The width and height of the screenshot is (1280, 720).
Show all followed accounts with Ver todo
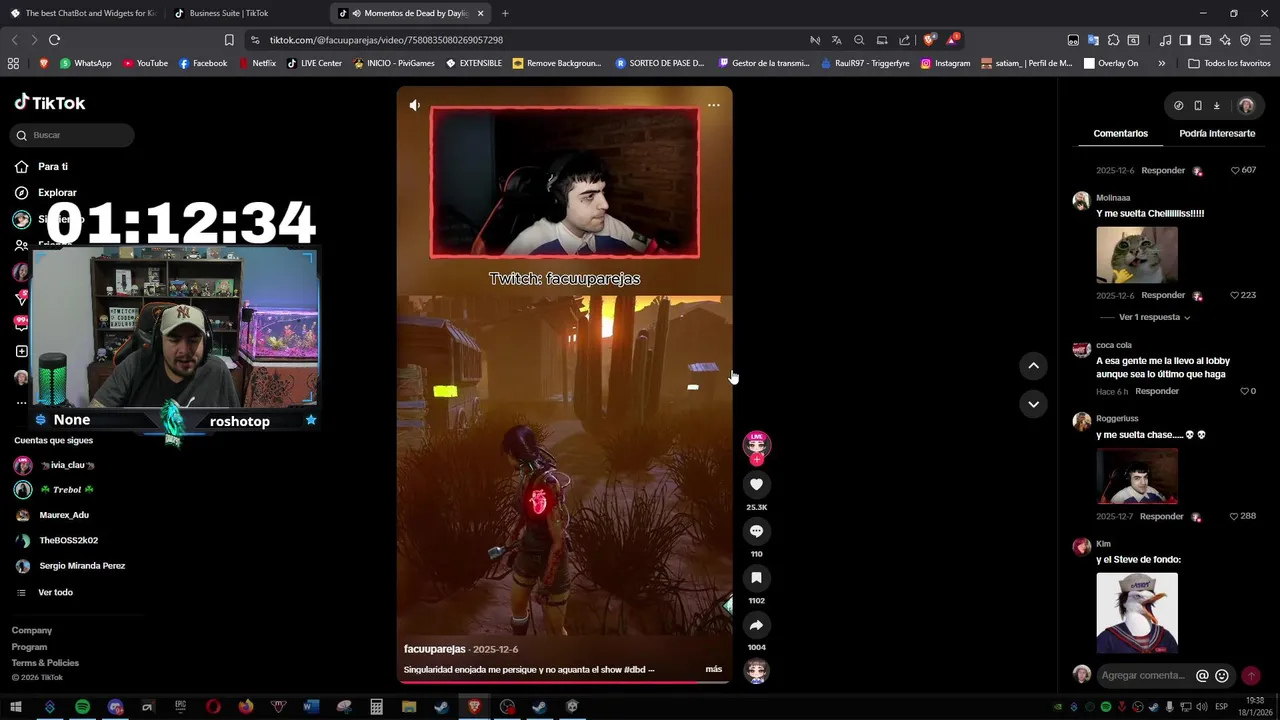(x=55, y=592)
